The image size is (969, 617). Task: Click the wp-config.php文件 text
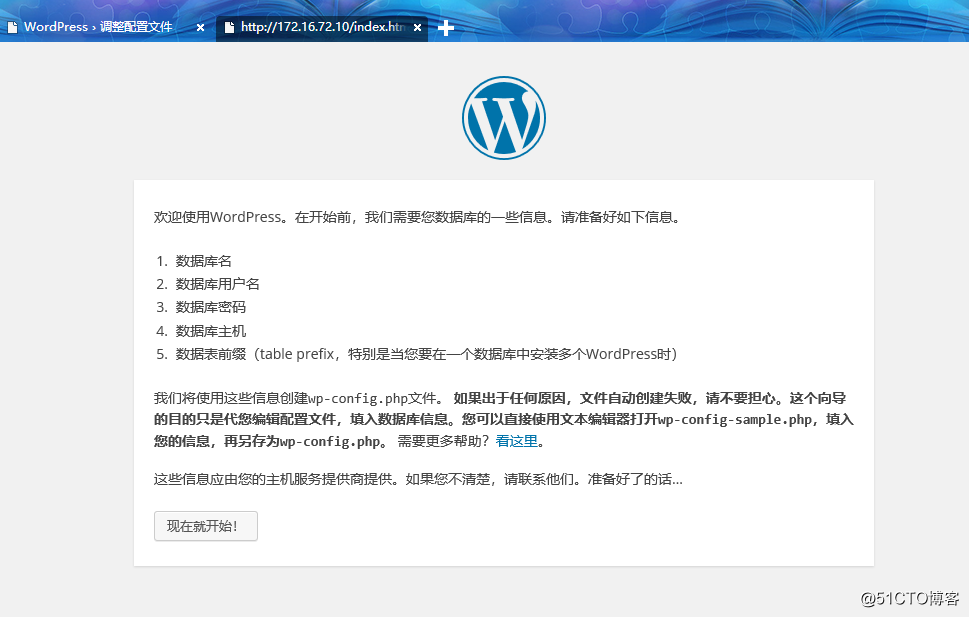click(x=373, y=398)
